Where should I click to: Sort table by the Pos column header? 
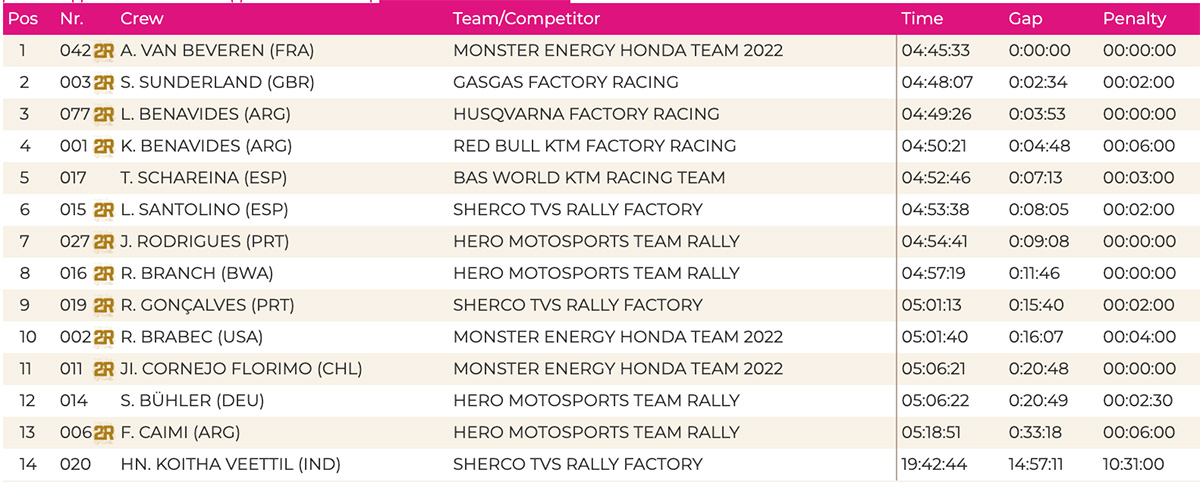coord(22,19)
